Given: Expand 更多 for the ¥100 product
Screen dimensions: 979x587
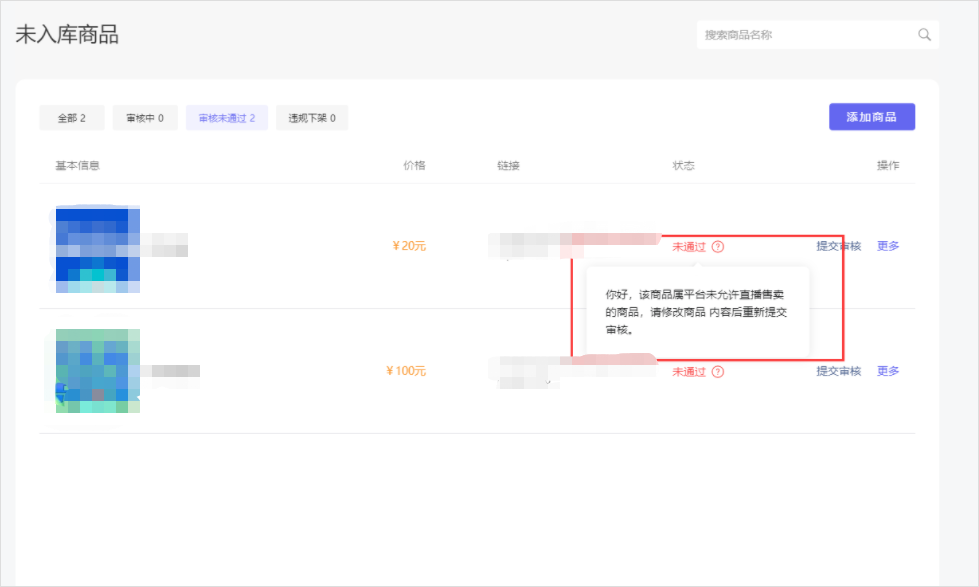Looking at the screenshot, I should (888, 371).
